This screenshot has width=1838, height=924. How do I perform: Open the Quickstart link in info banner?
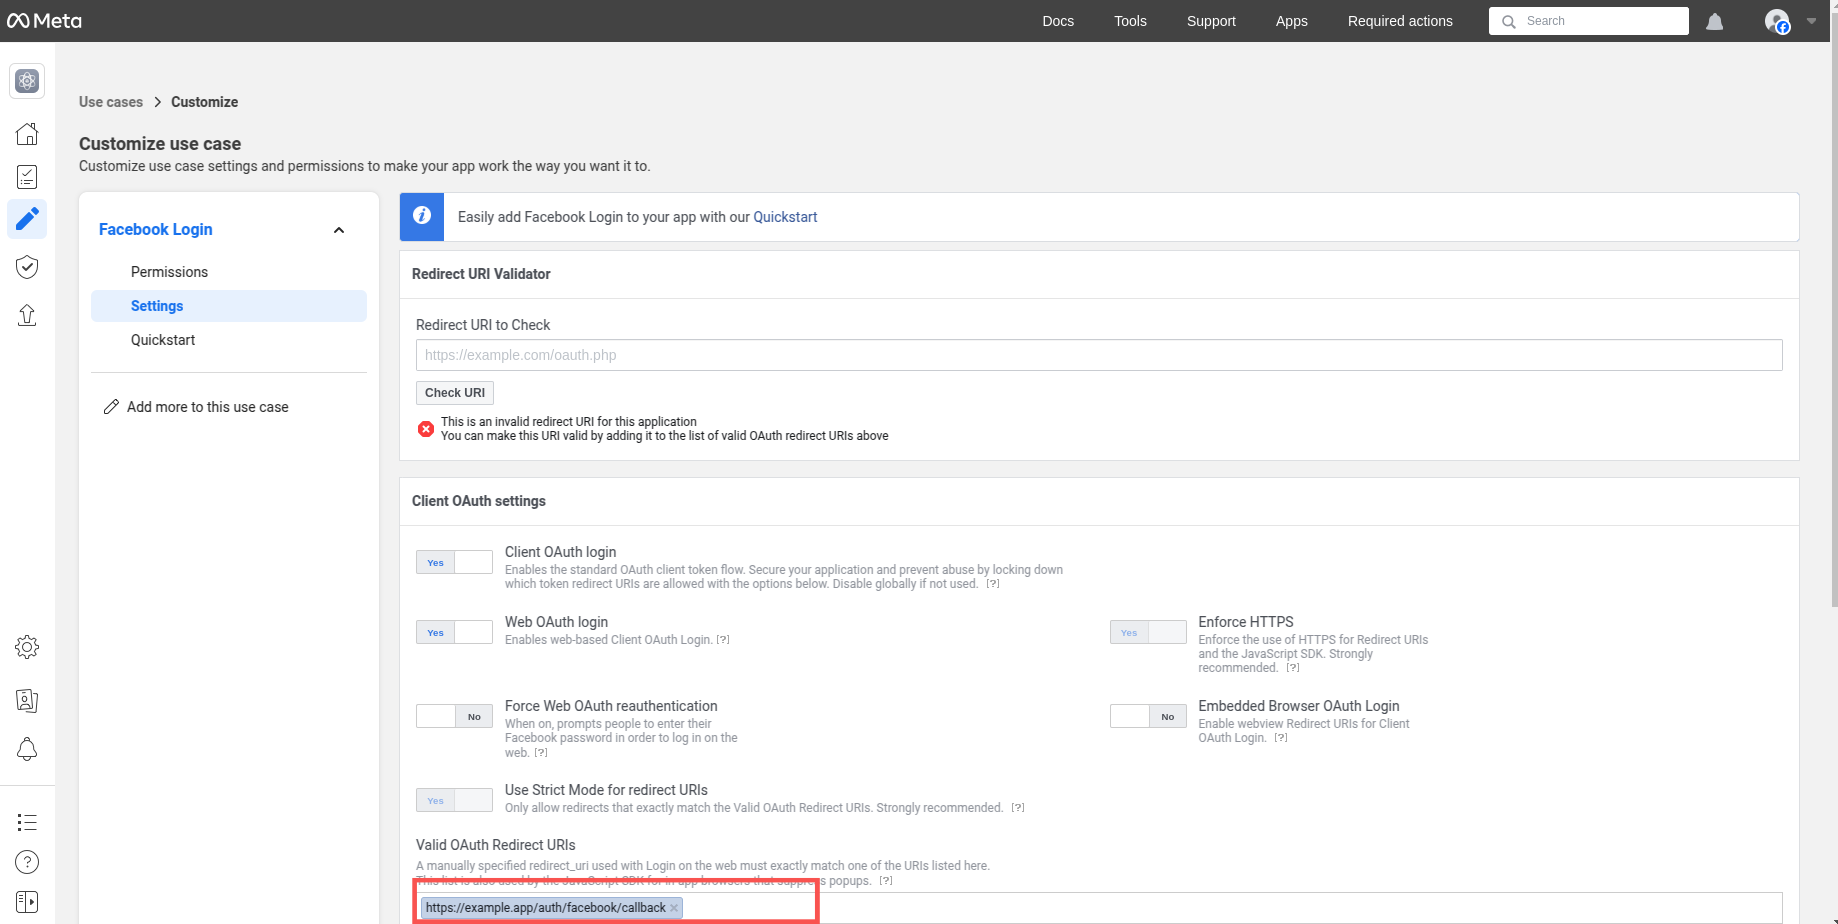784,217
